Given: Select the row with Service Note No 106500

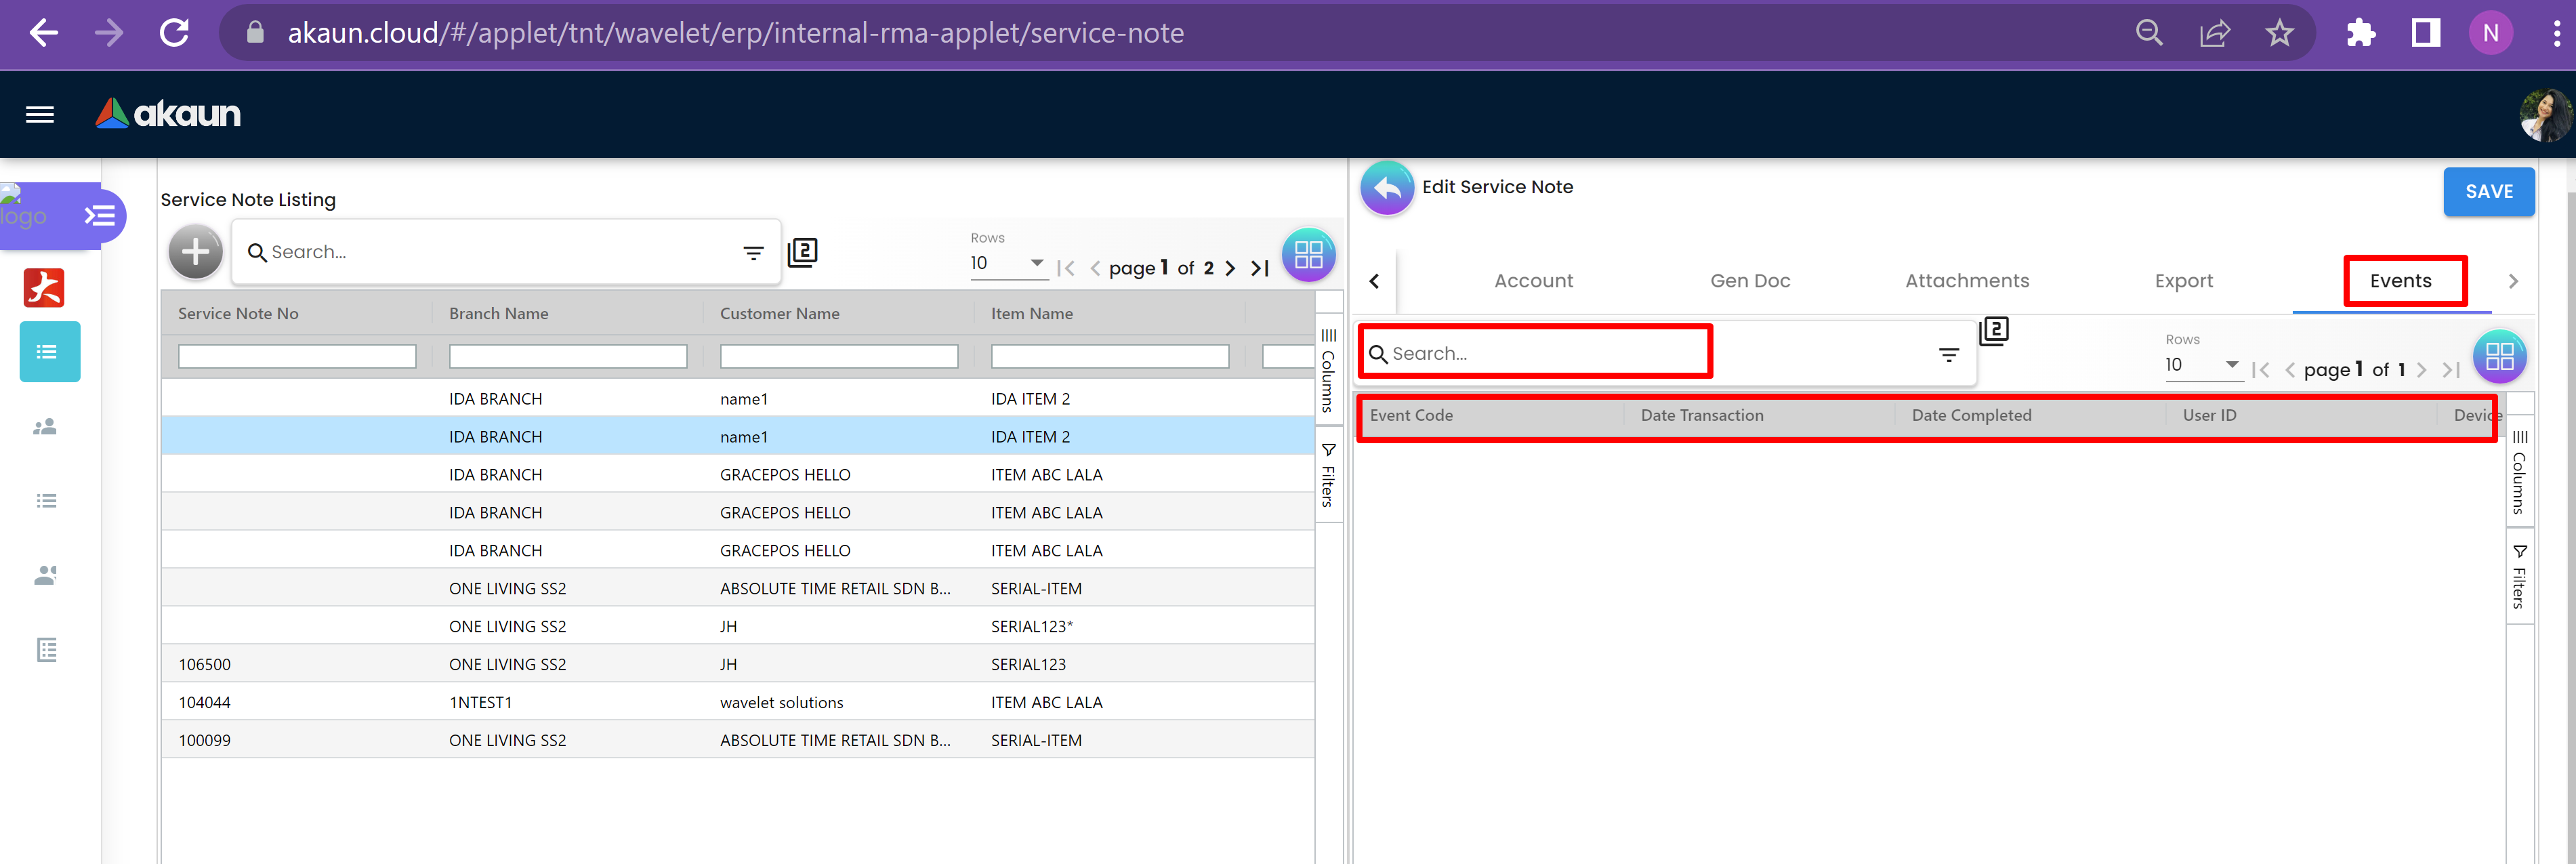Looking at the screenshot, I should point(205,664).
